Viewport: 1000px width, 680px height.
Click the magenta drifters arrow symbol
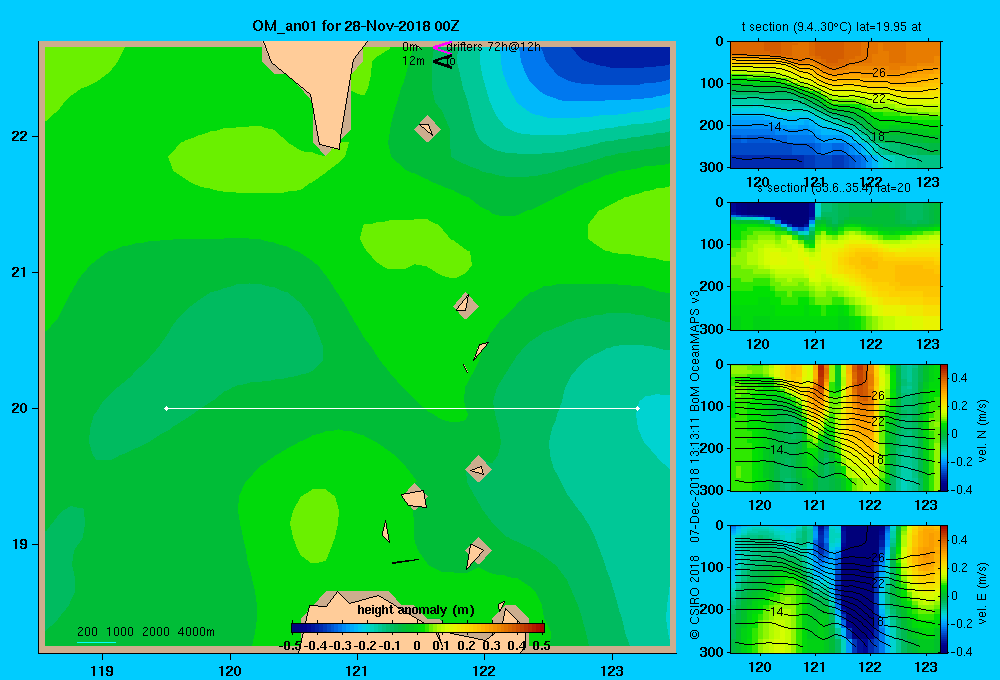[441, 47]
